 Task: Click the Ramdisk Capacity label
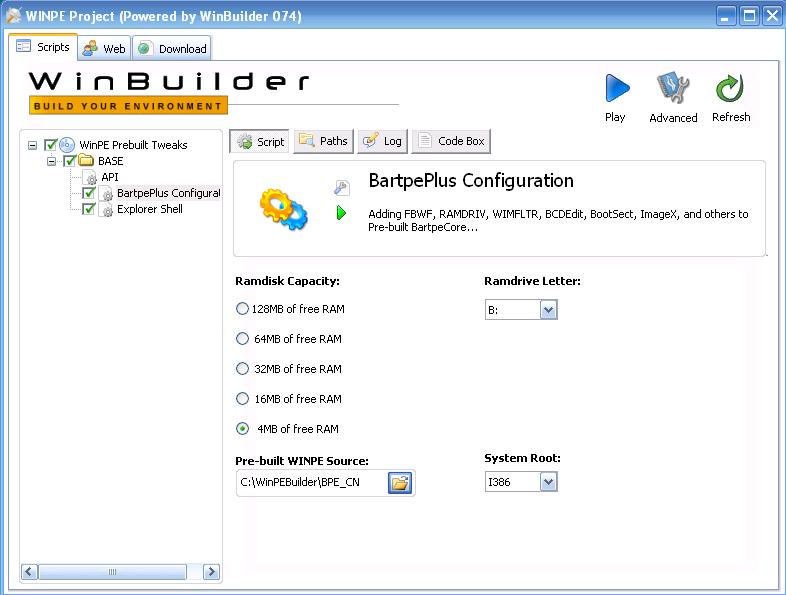(287, 281)
